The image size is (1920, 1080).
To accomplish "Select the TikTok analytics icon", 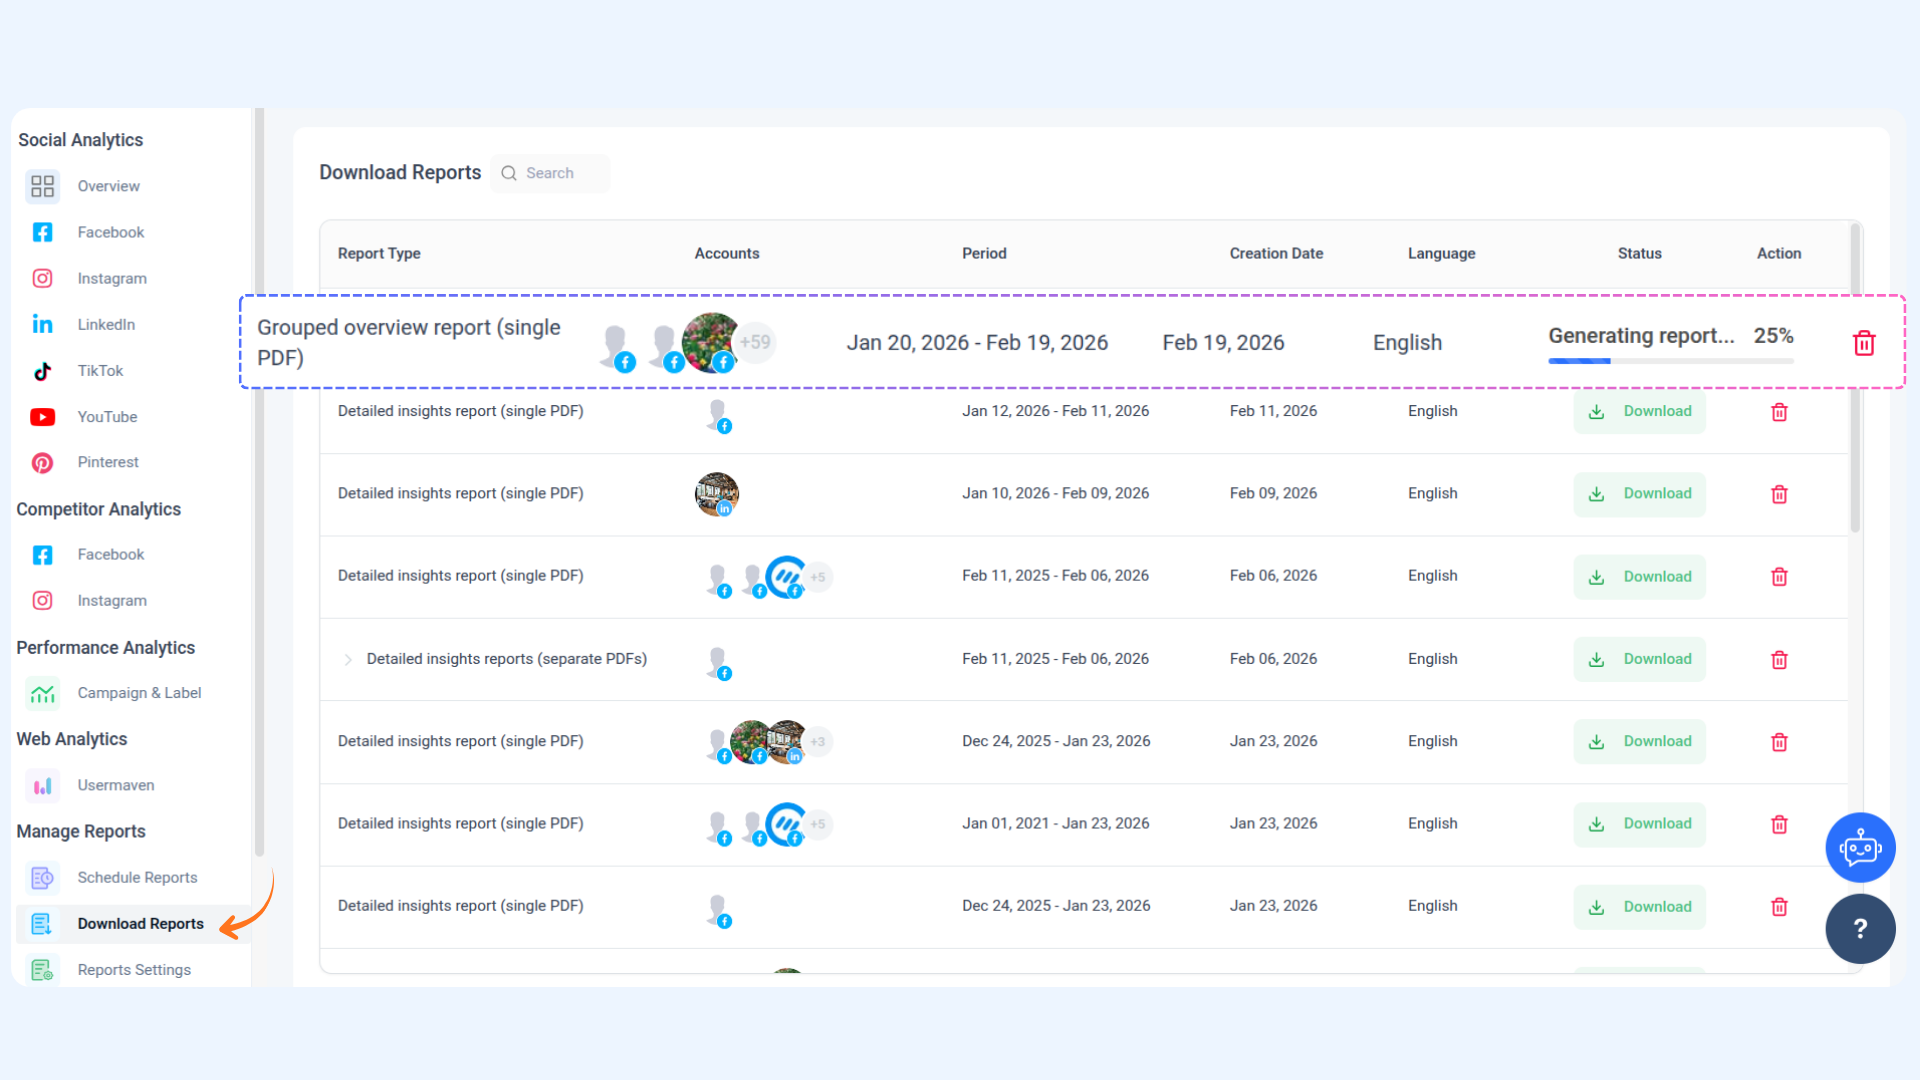I will tap(42, 371).
